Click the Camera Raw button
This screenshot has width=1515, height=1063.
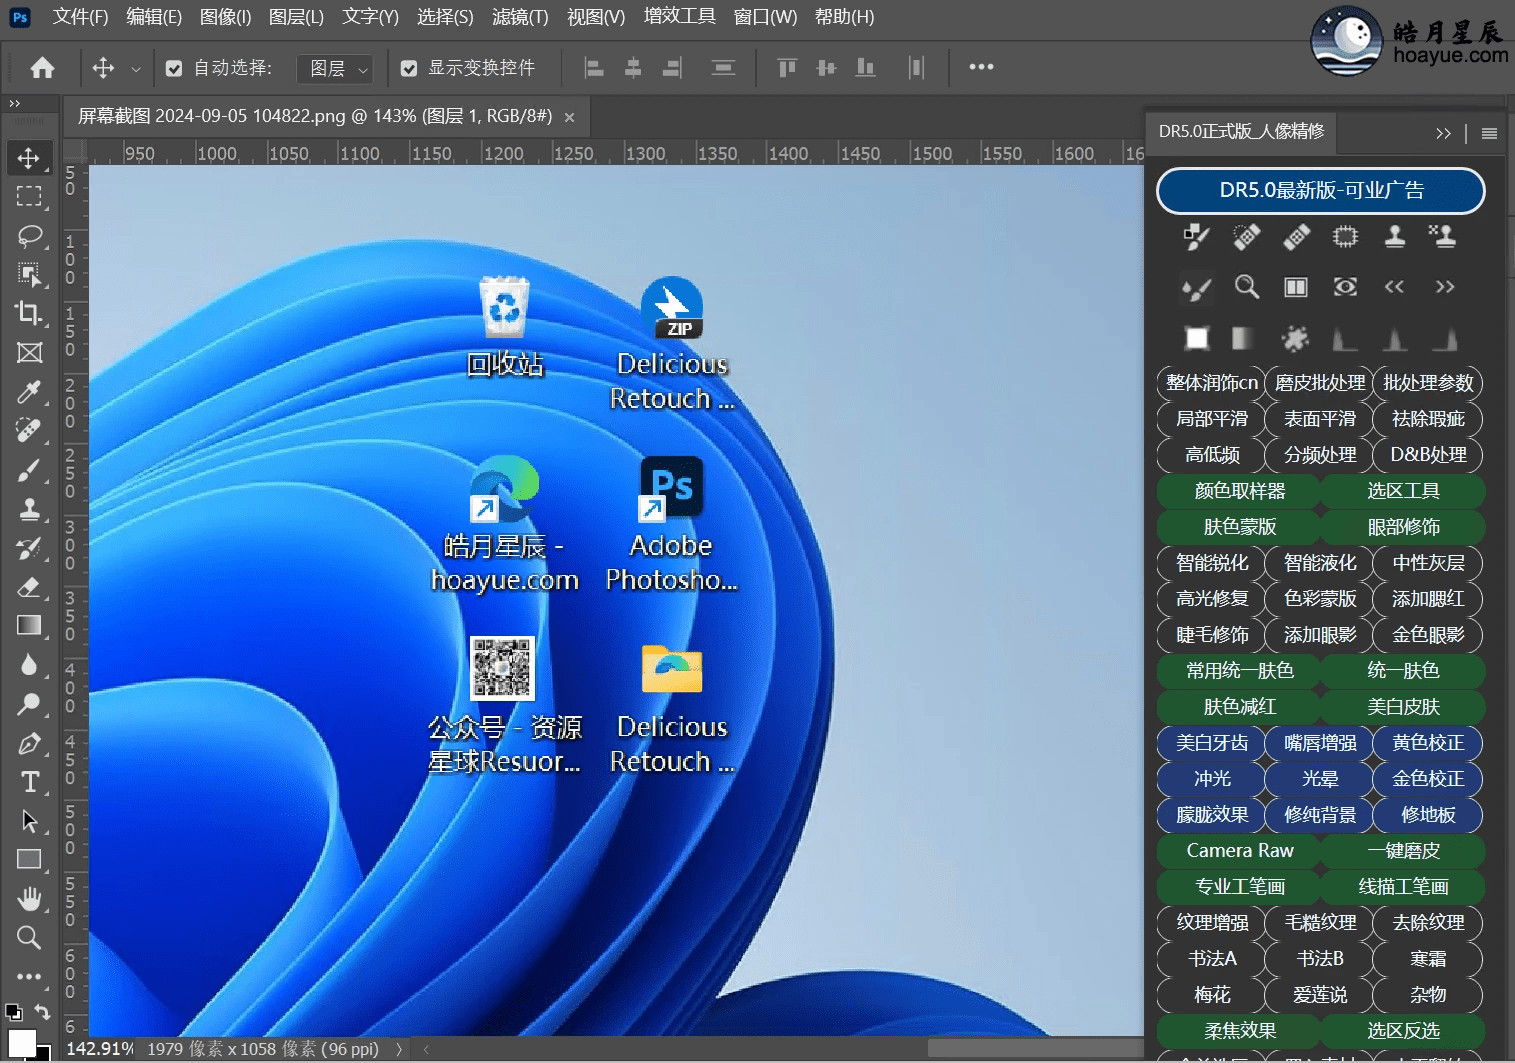point(1240,851)
